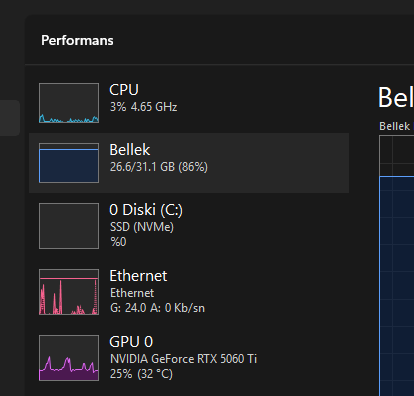Click the SSD (NVMe) disk type label
Screen dimensions: 414x396
click(x=142, y=227)
